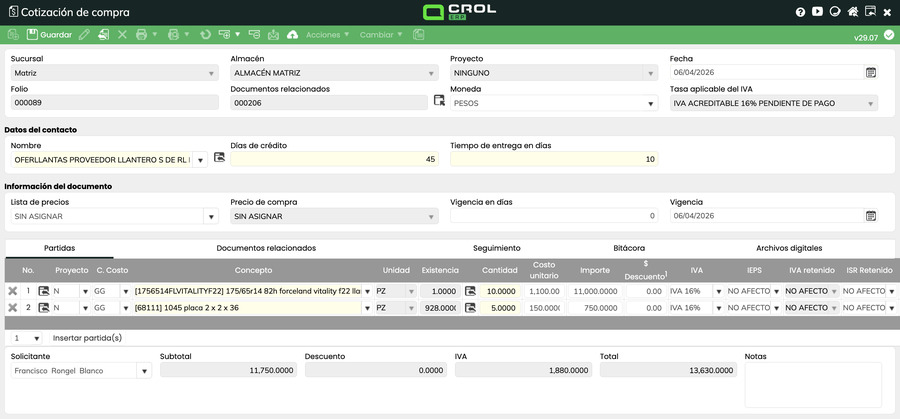The width and height of the screenshot is (900, 419).
Task: Click the cloud upload icon in toolbar
Action: tap(292, 34)
